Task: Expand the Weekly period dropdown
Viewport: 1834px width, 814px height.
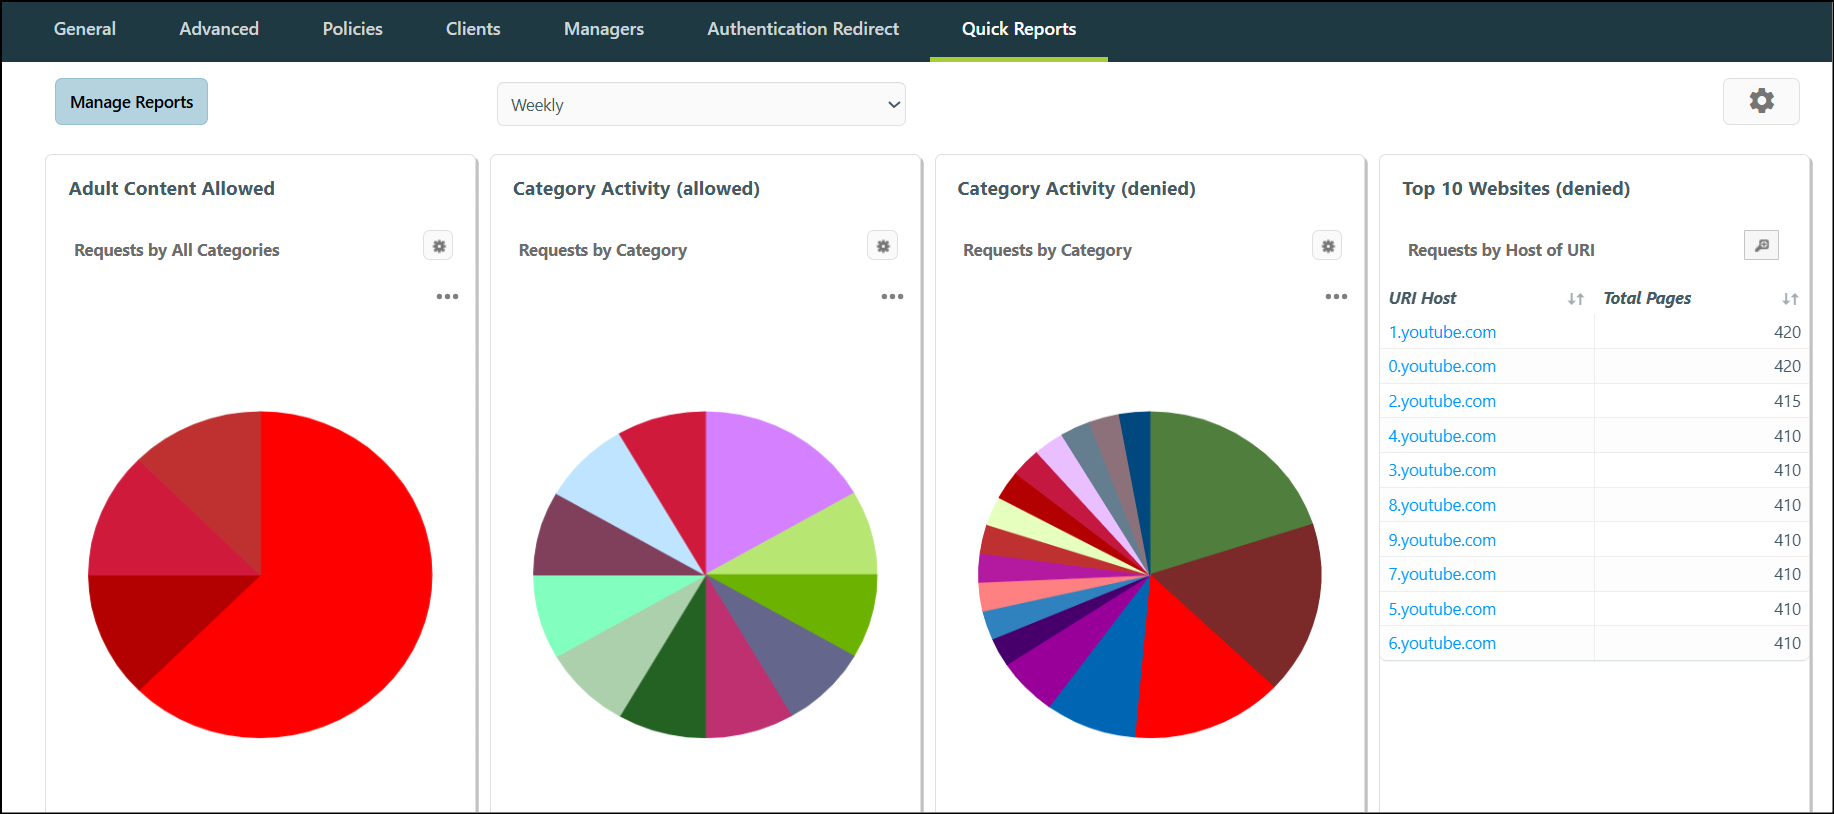Action: pyautogui.click(x=701, y=104)
